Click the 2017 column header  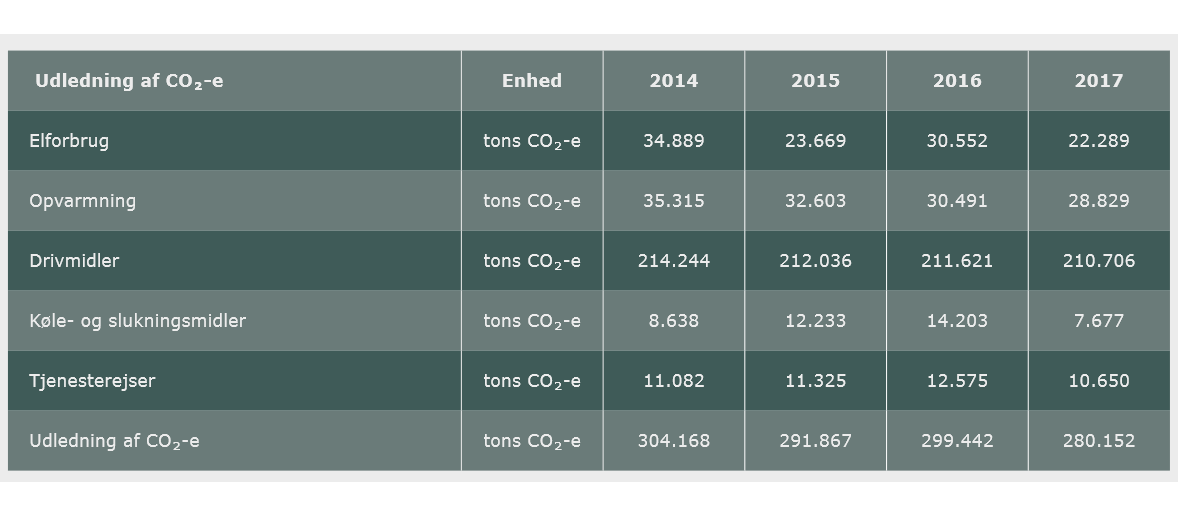(x=1098, y=80)
